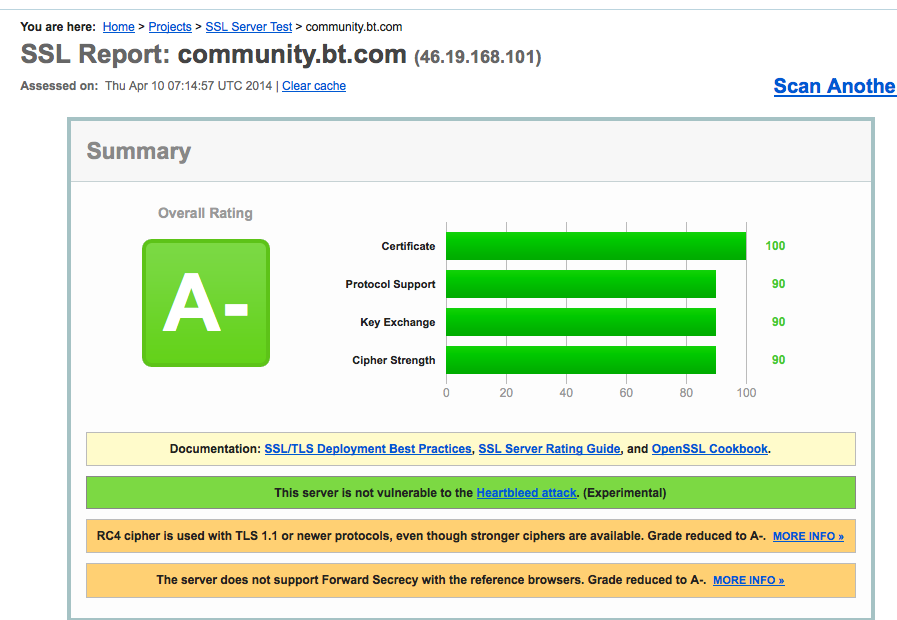The height and width of the screenshot is (620, 897).
Task: Click the 'Cipher Strength' chart label
Action: point(394,360)
